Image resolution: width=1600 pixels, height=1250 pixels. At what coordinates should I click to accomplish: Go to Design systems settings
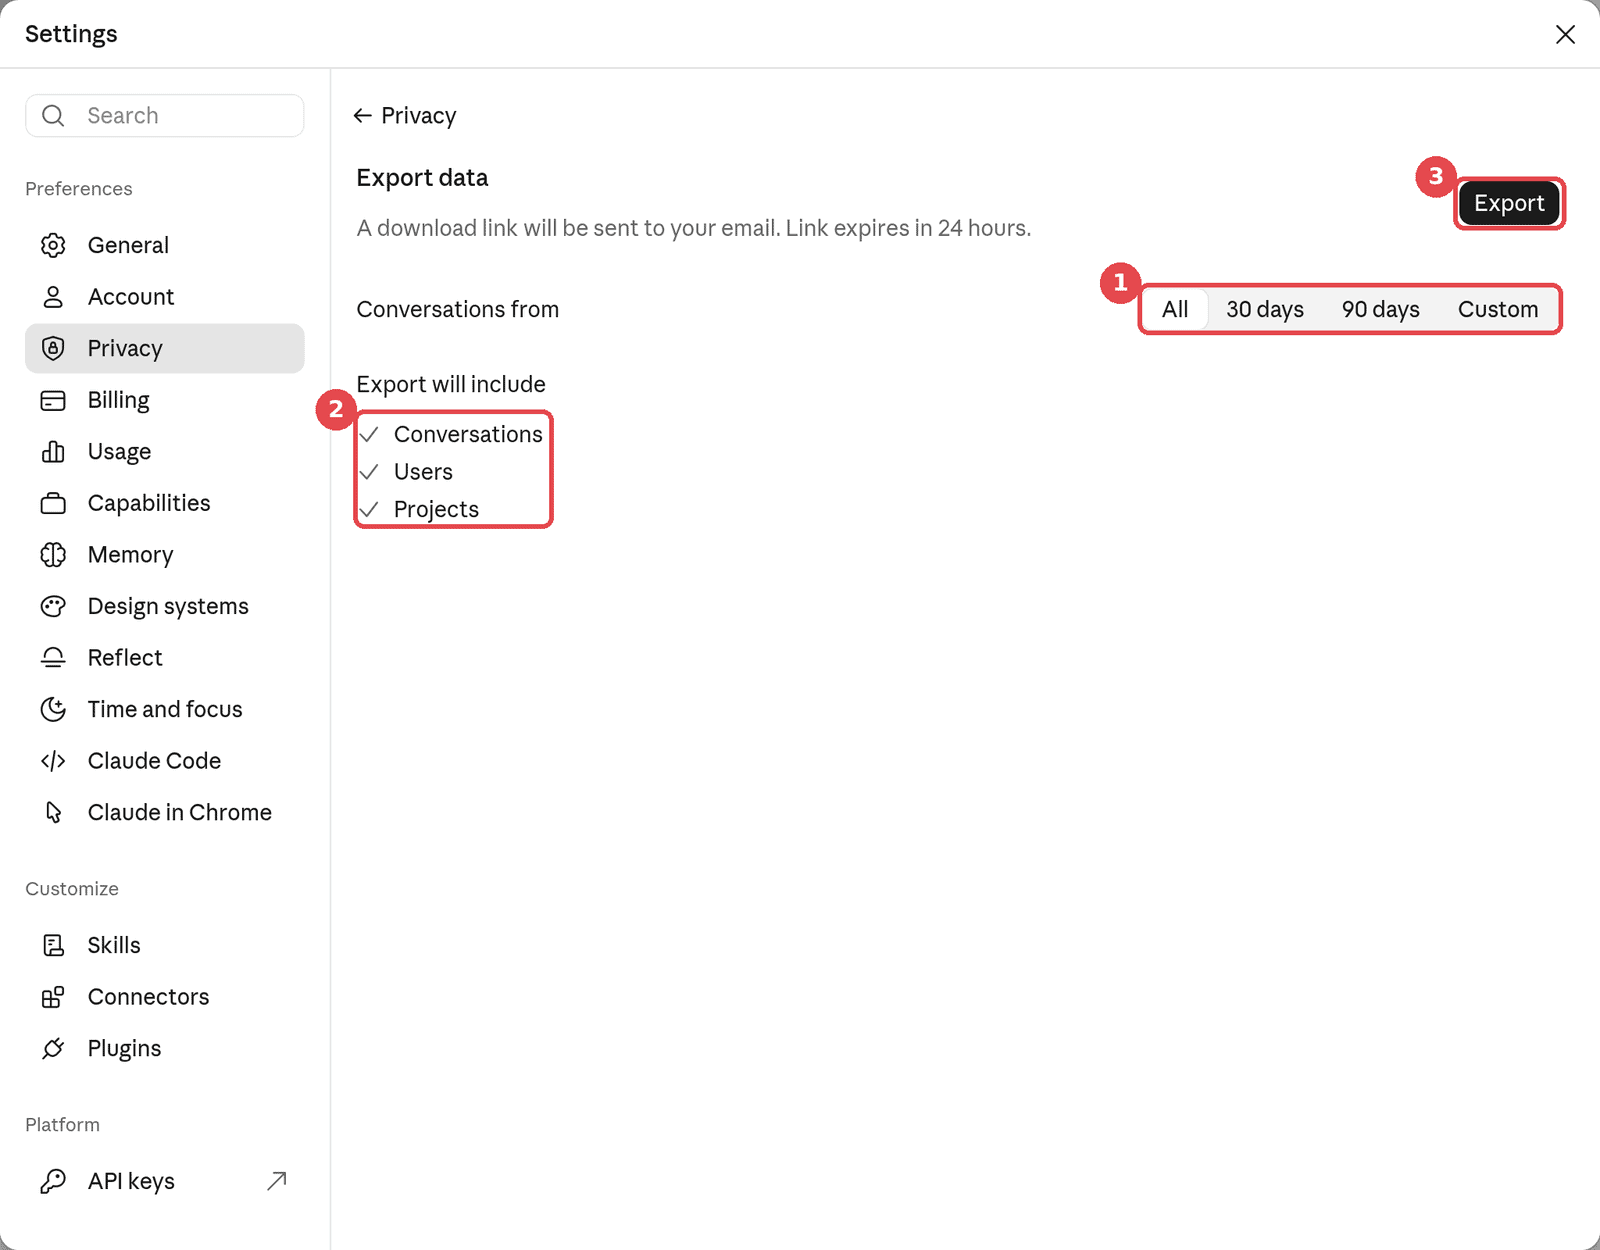coord(165,606)
